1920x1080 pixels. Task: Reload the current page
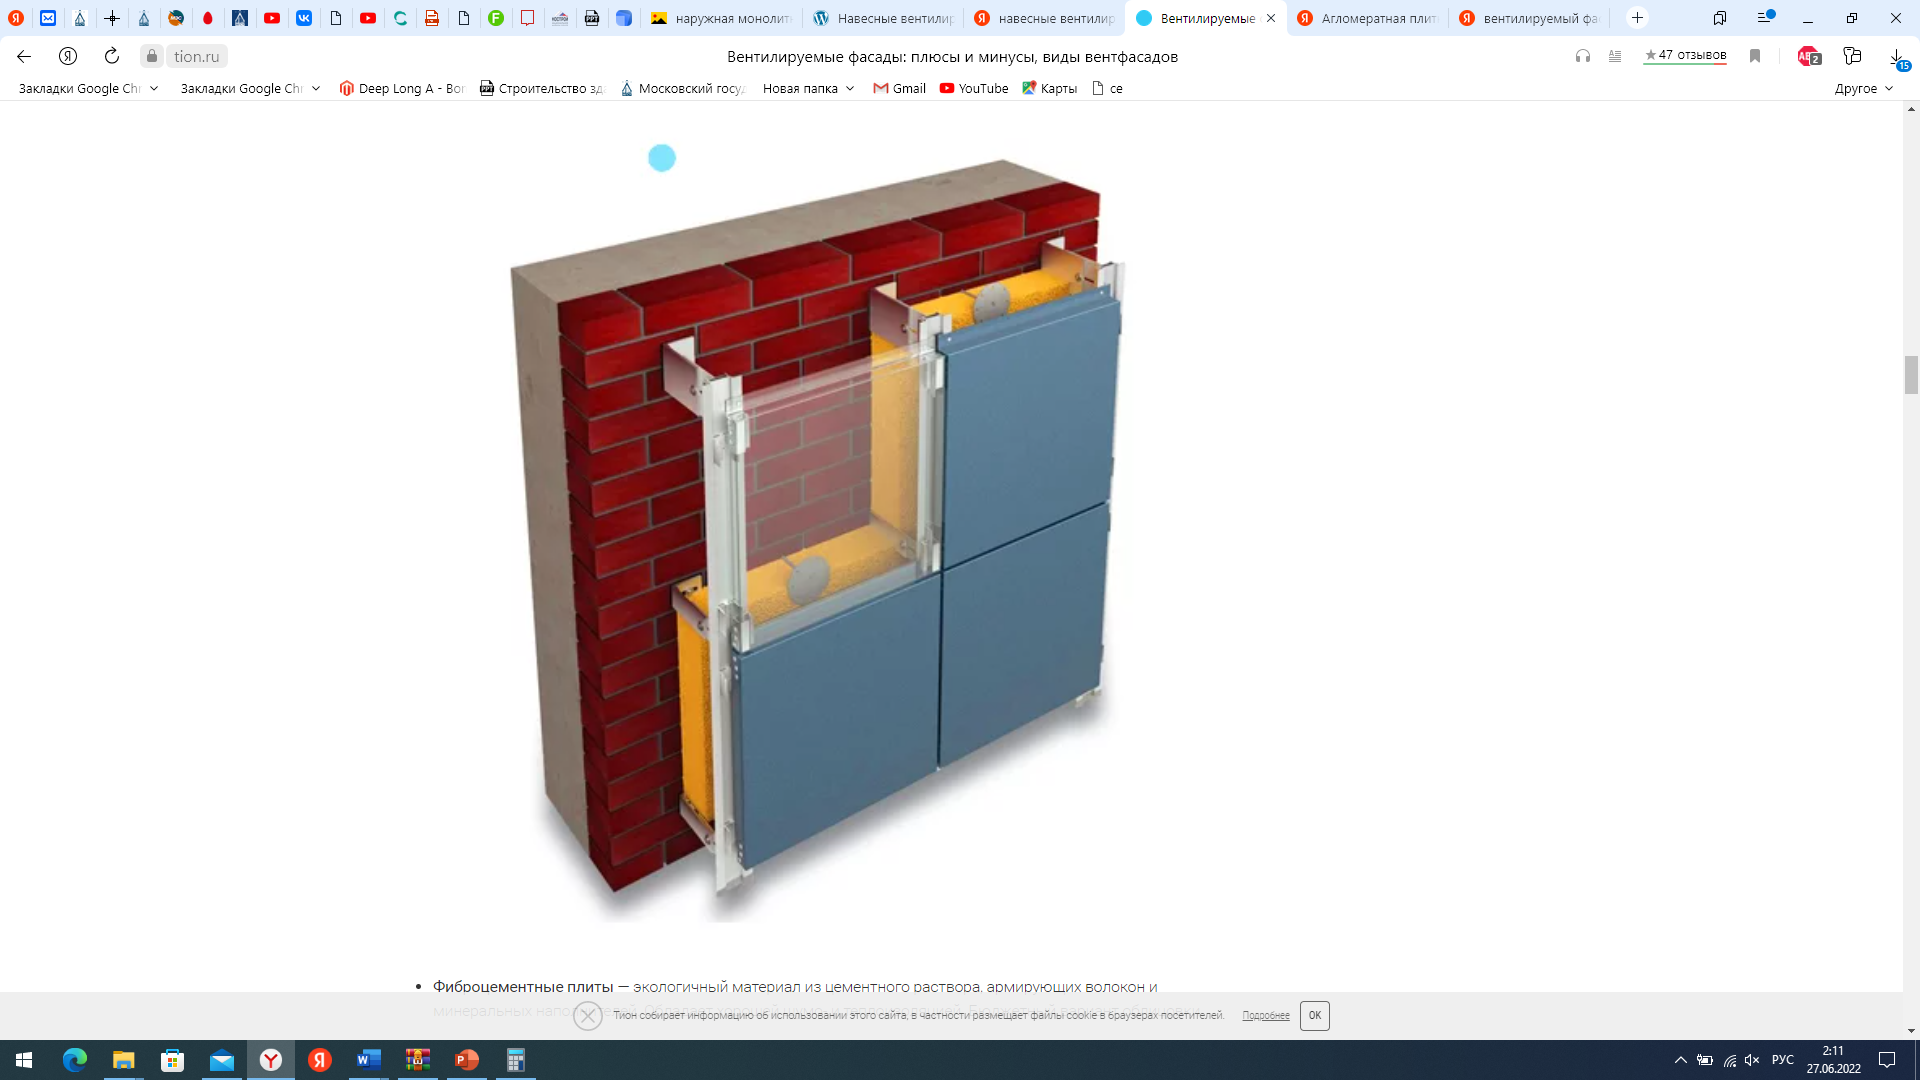pyautogui.click(x=112, y=57)
